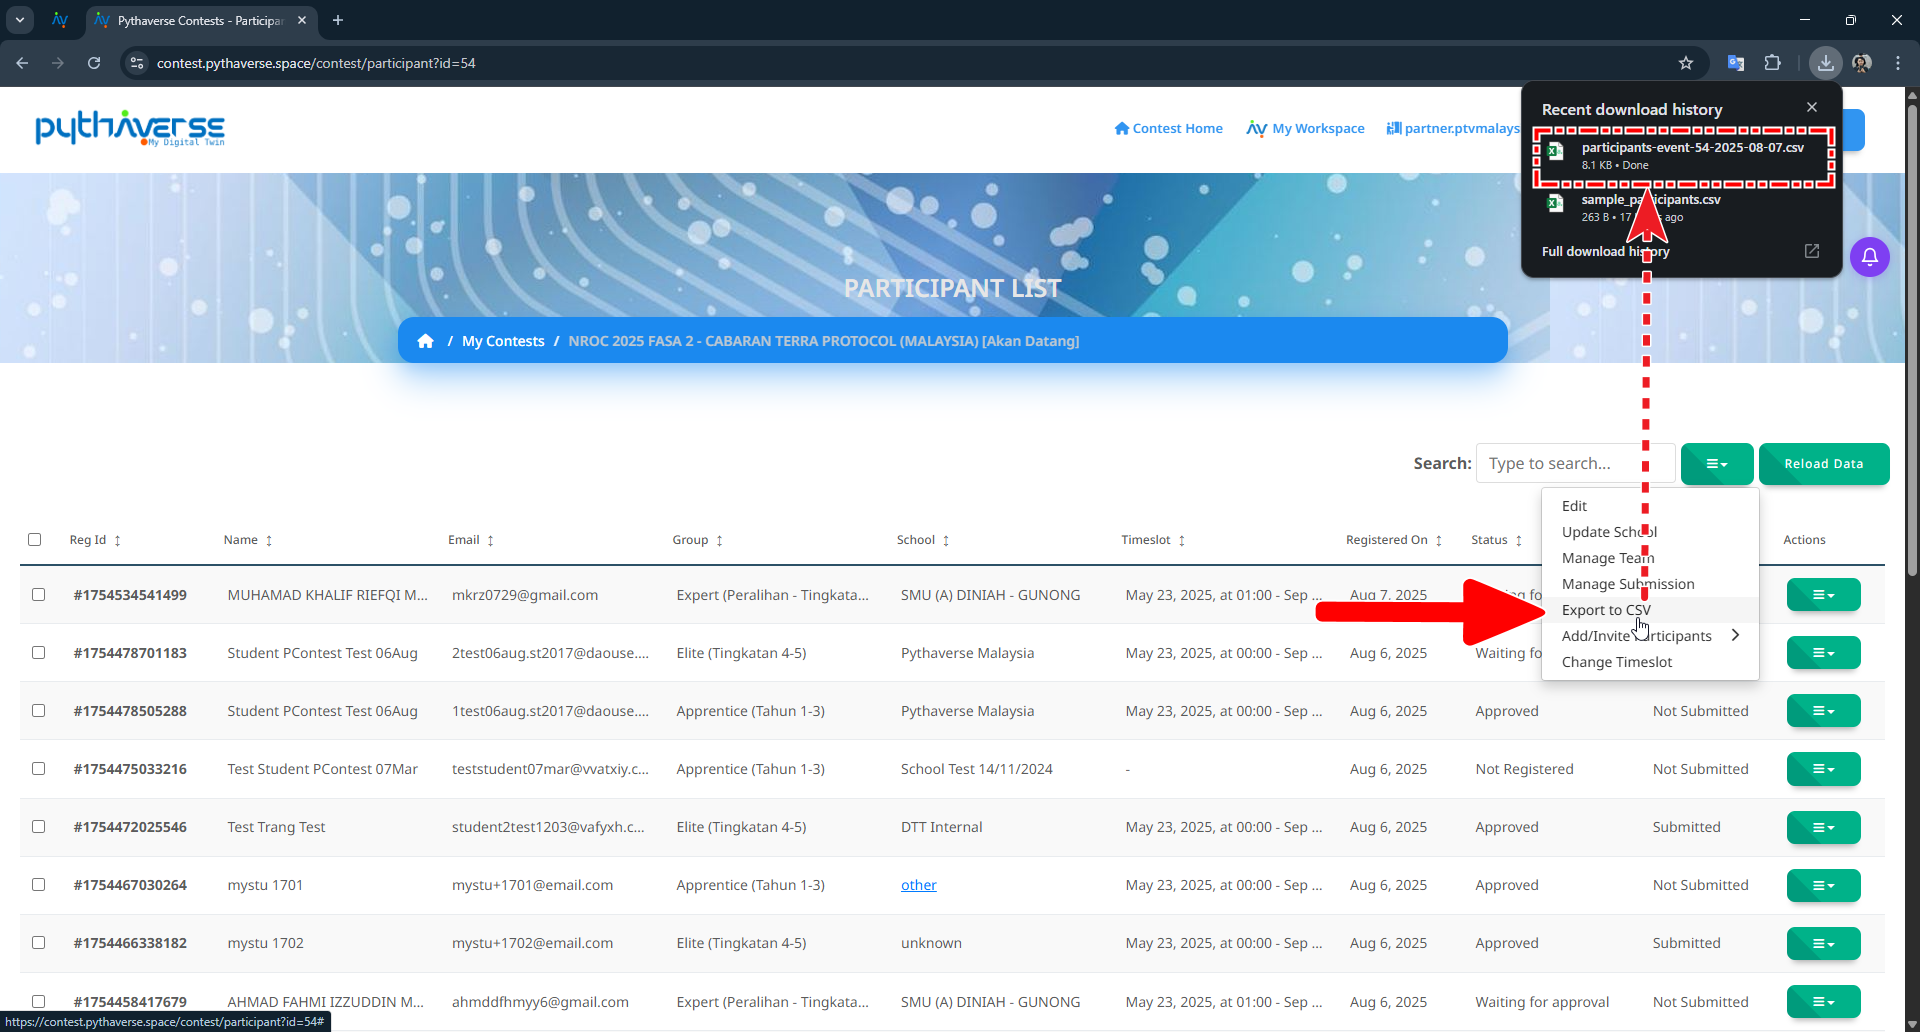Choose Edit from the actions menu
The width and height of the screenshot is (1920, 1032).
point(1650,506)
